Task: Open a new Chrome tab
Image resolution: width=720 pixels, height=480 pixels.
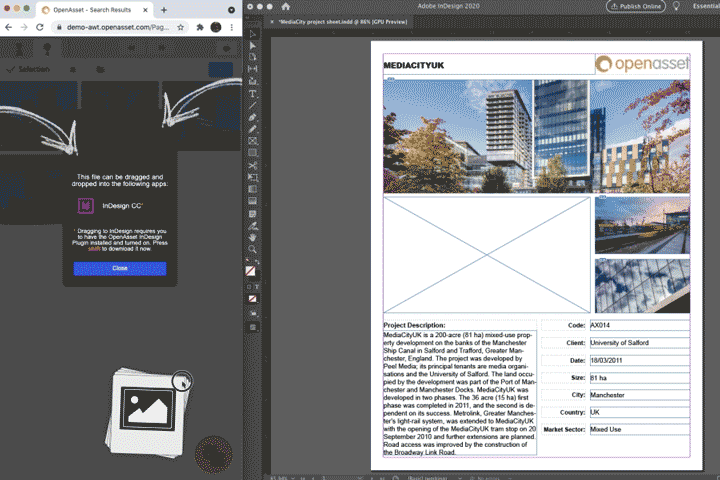Action: 163,10
